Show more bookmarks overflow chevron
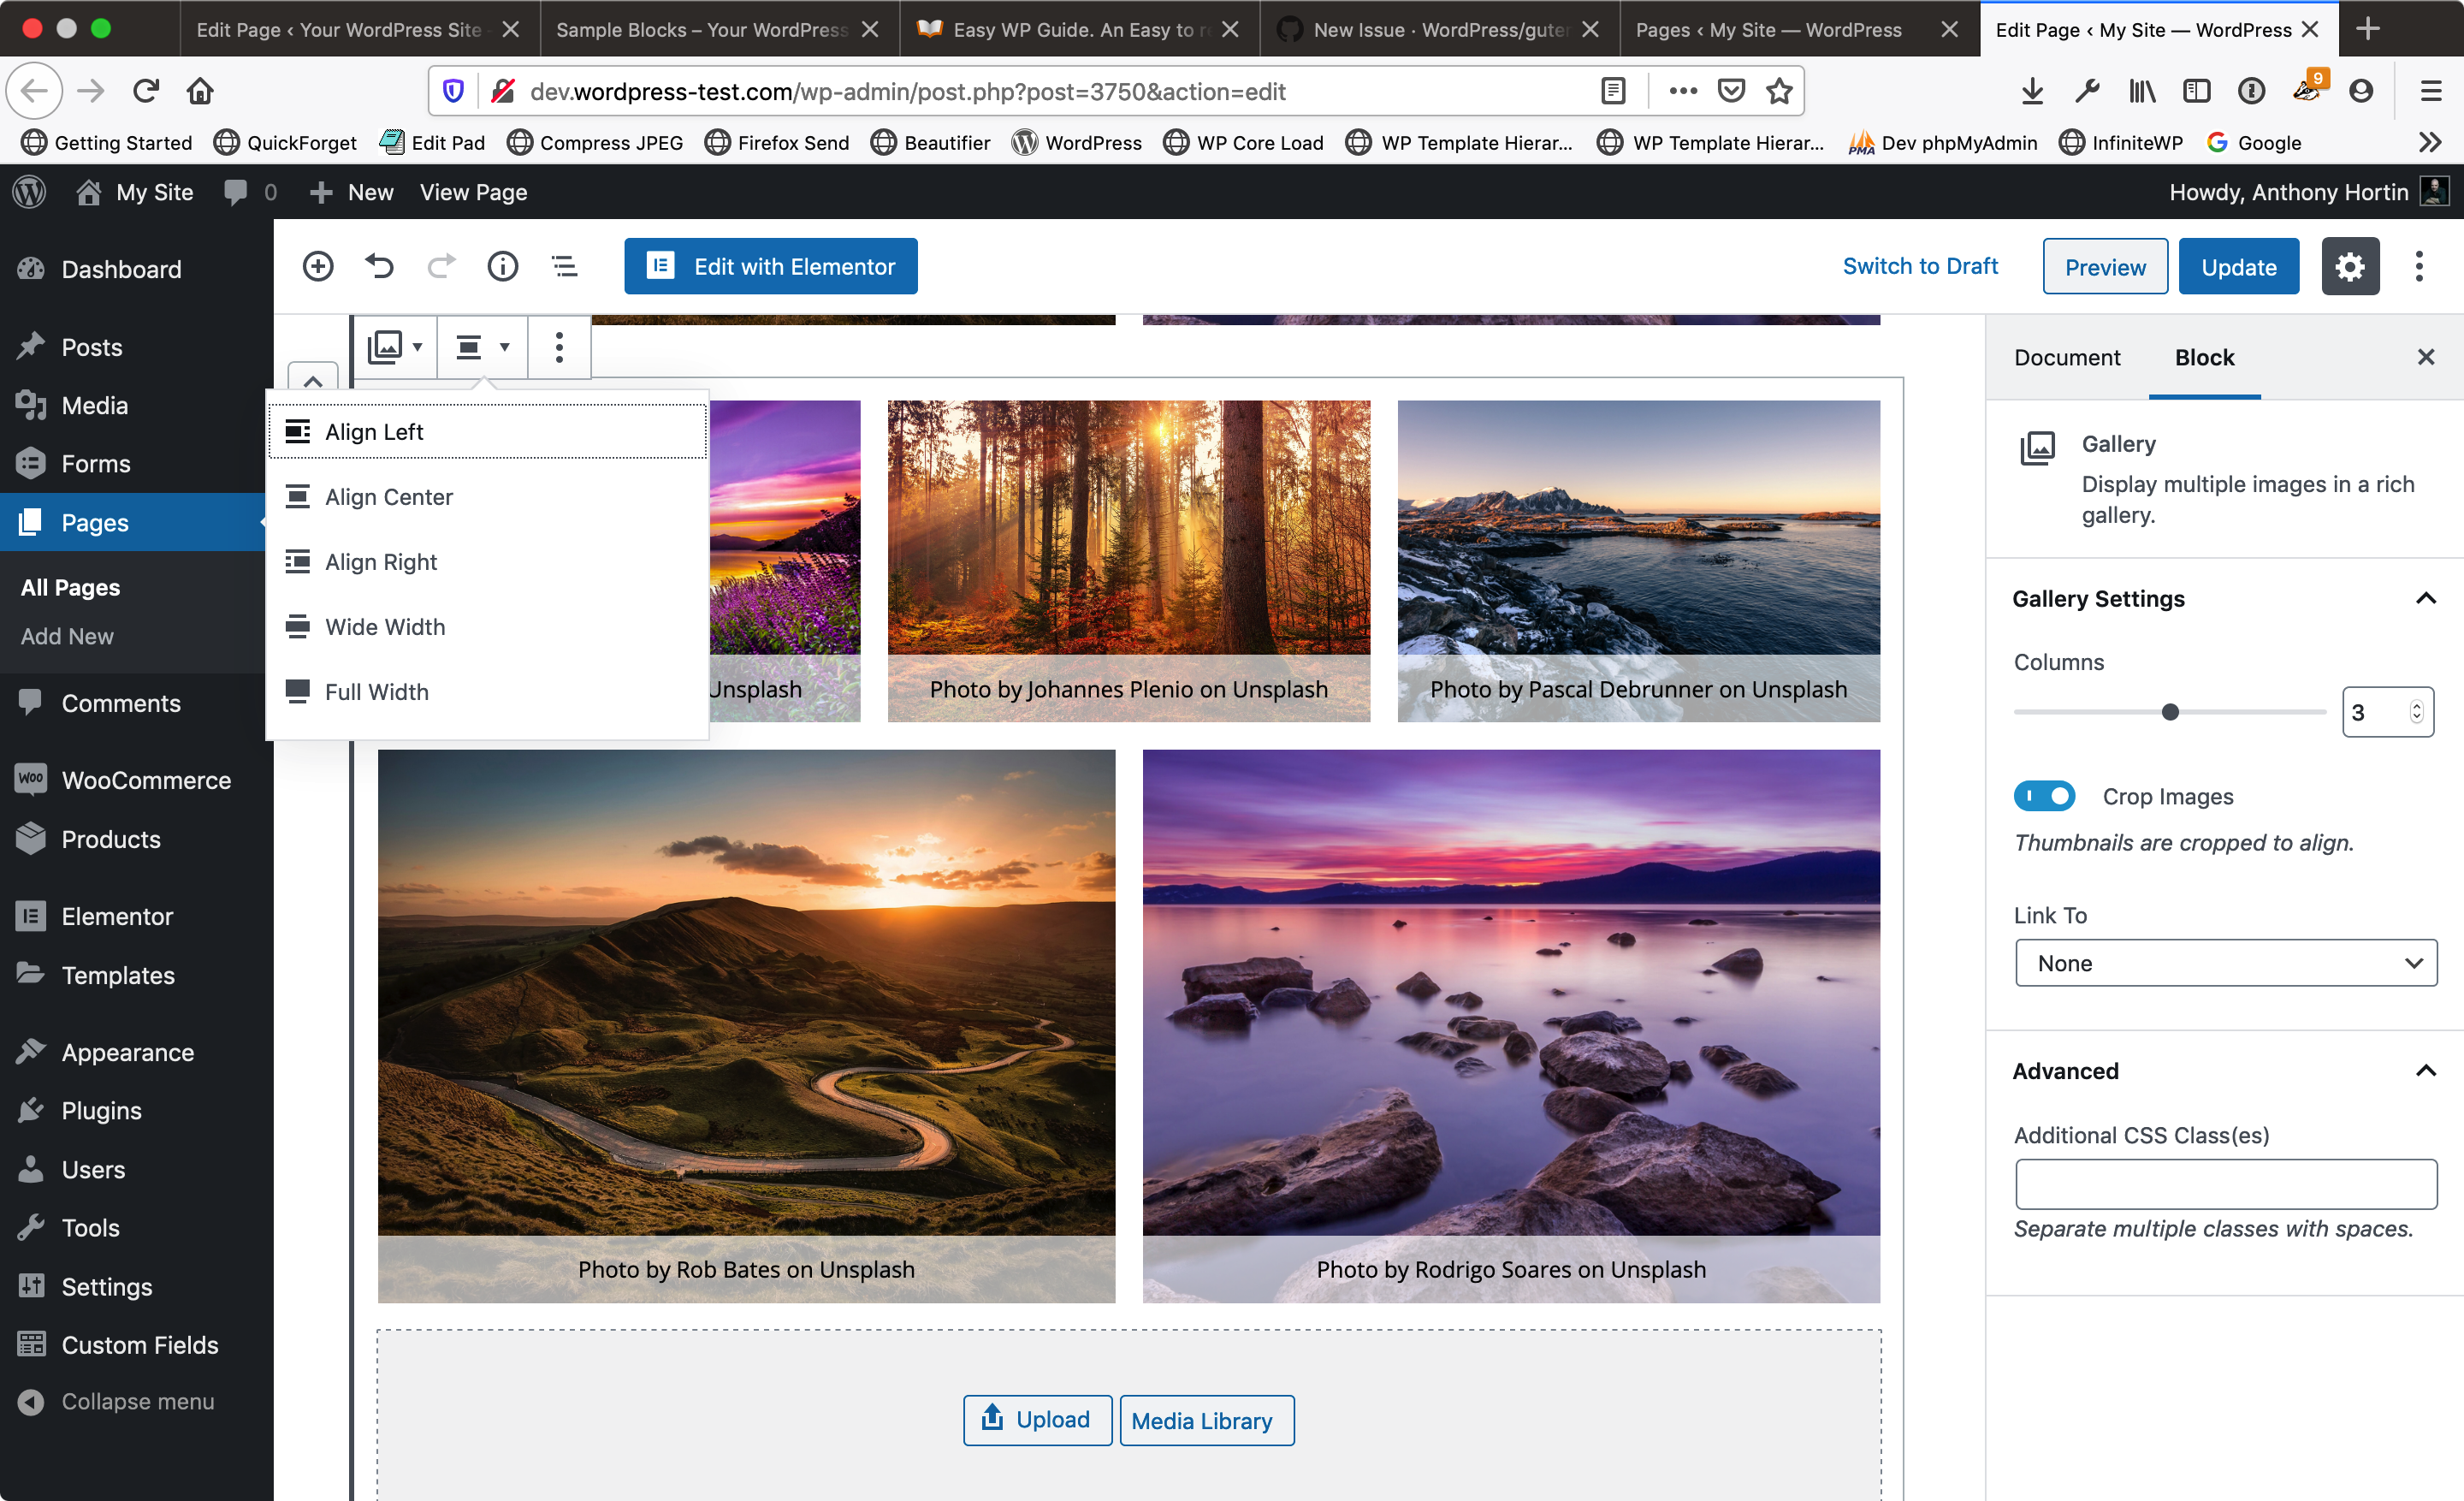Image resolution: width=2464 pixels, height=1501 pixels. click(2430, 143)
